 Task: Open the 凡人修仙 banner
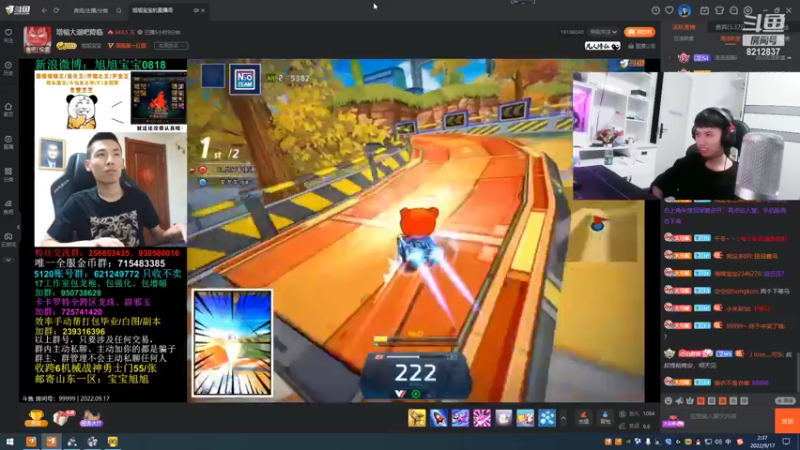point(602,46)
